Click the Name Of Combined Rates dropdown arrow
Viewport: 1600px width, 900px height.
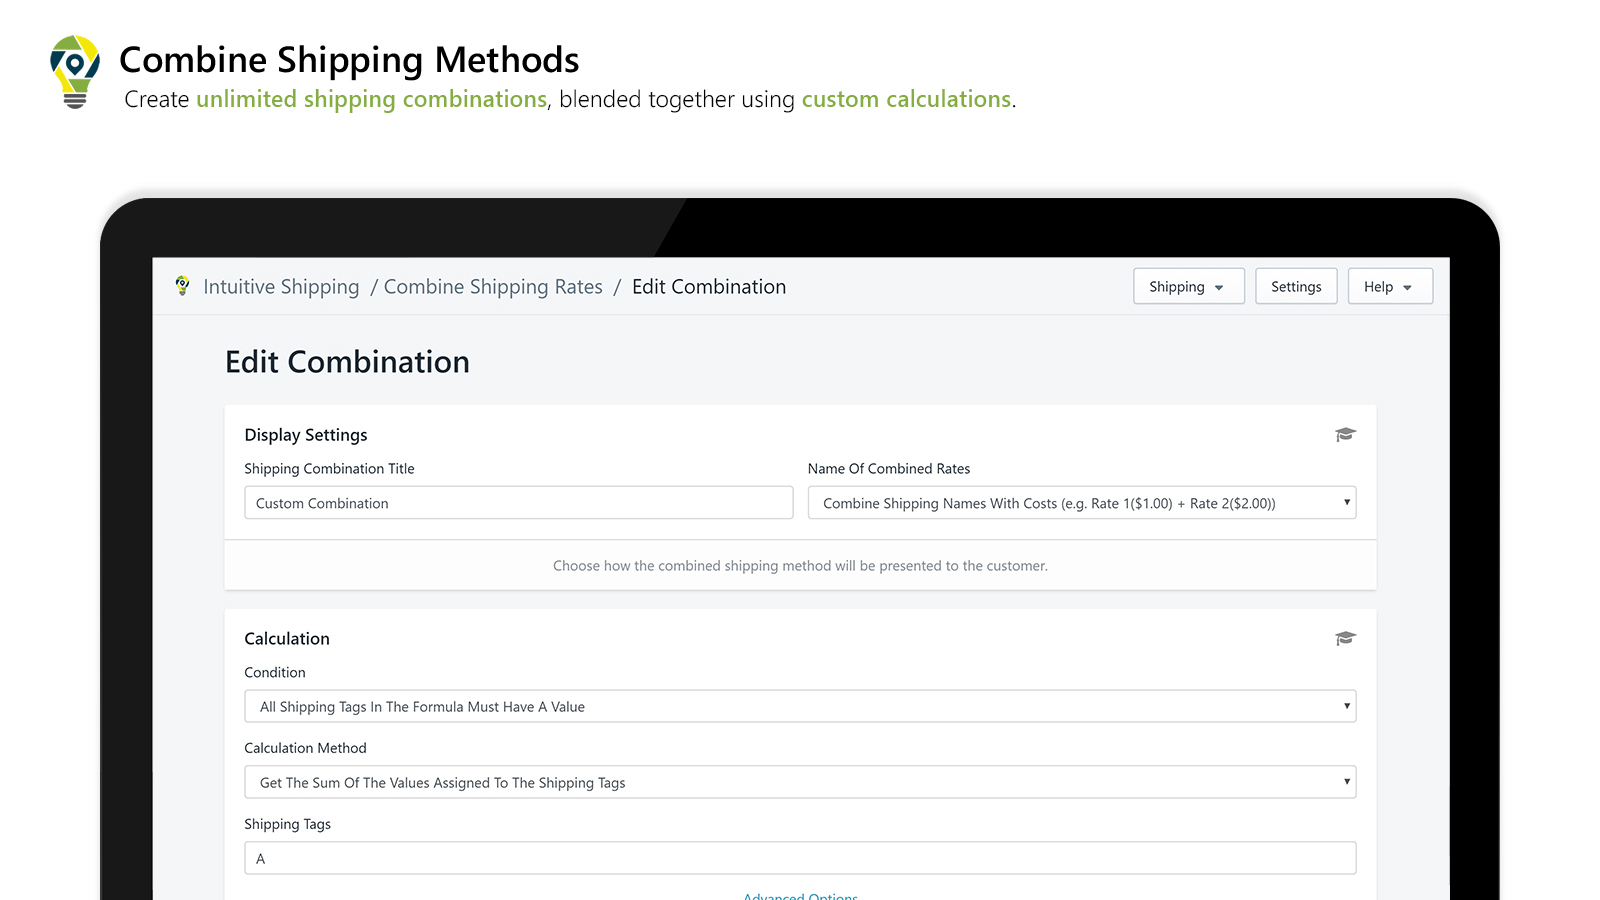pos(1347,503)
